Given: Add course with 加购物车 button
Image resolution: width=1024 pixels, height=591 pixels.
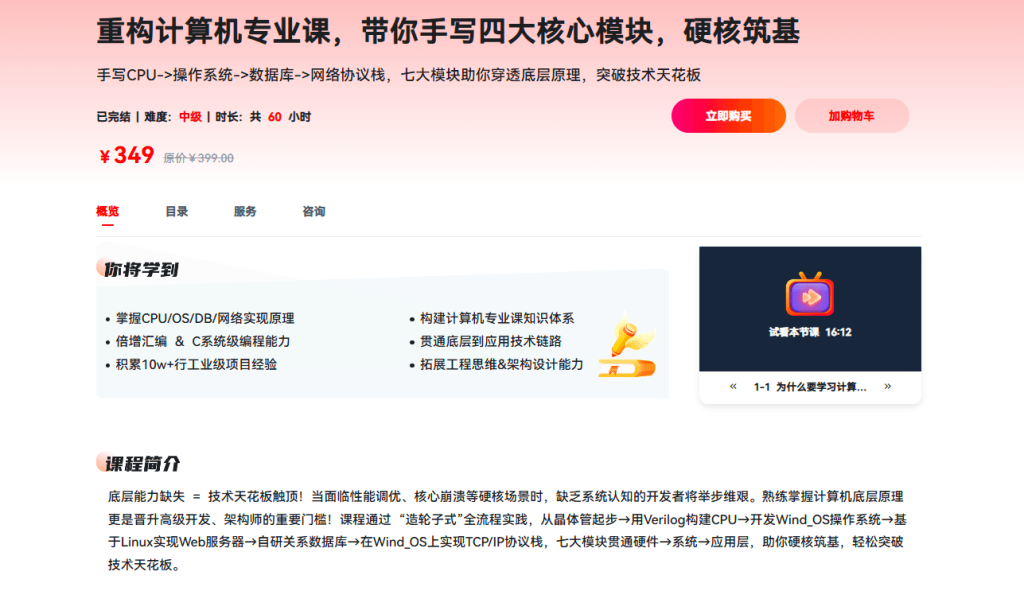Looking at the screenshot, I should click(851, 116).
